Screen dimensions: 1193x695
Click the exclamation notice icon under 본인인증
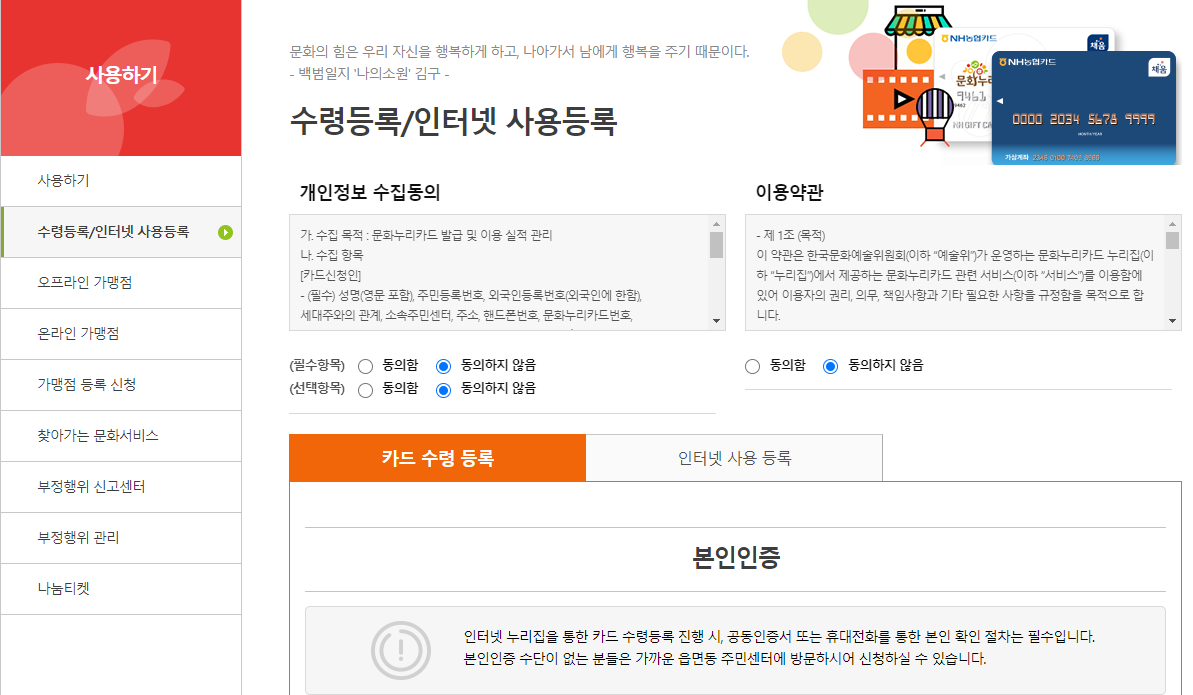click(x=401, y=650)
